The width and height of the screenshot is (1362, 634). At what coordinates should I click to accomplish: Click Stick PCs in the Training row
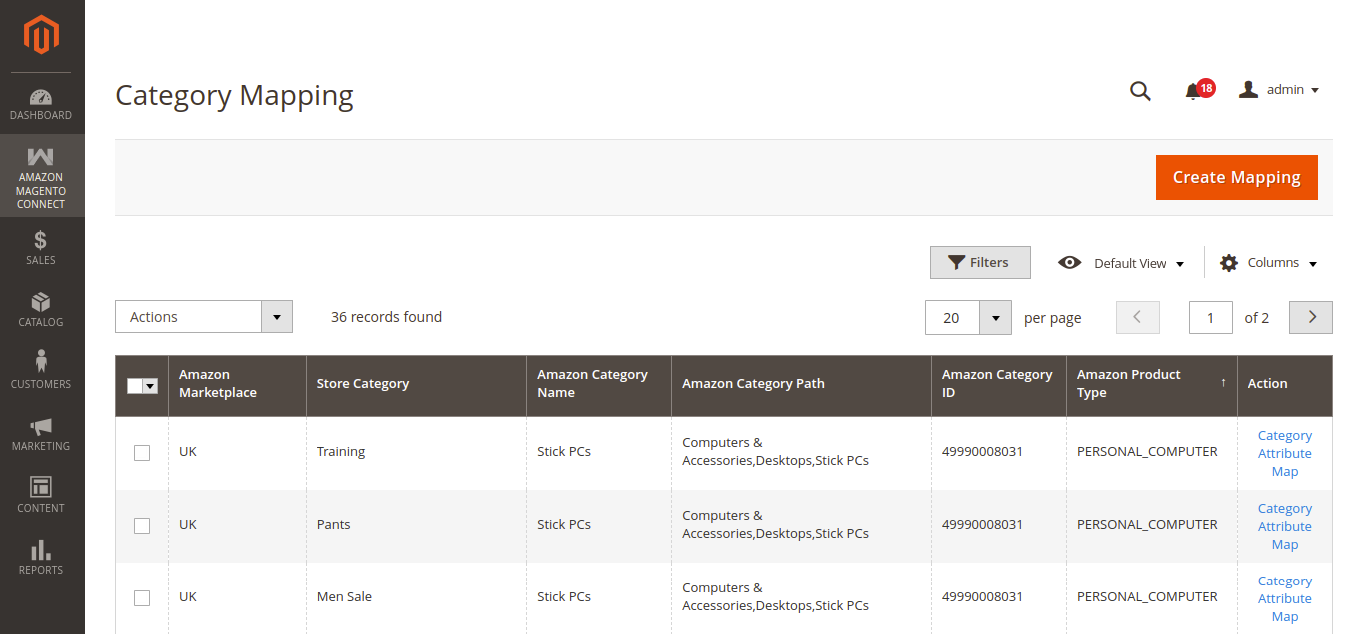click(564, 452)
